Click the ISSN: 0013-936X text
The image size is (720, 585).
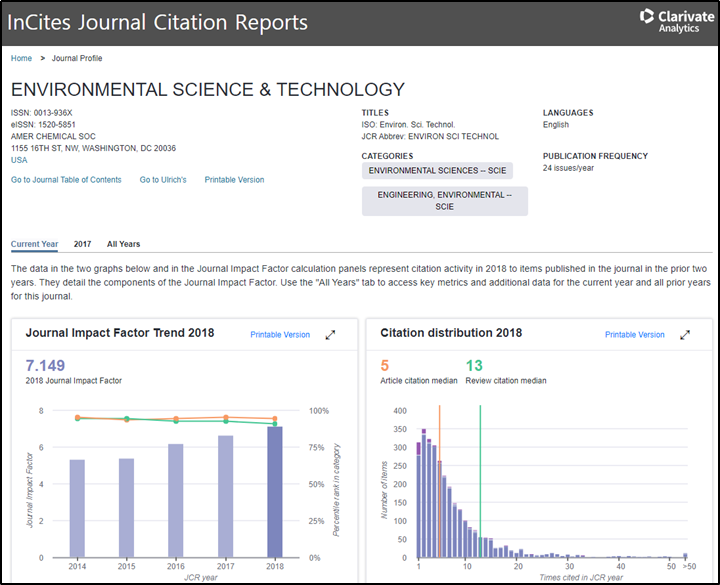click(x=42, y=113)
